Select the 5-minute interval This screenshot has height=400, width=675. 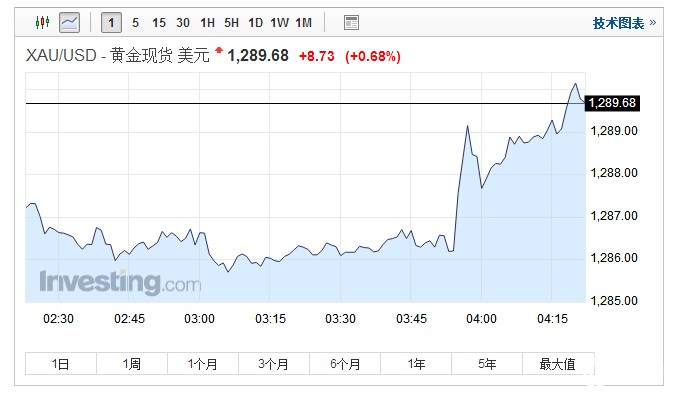click(x=136, y=22)
